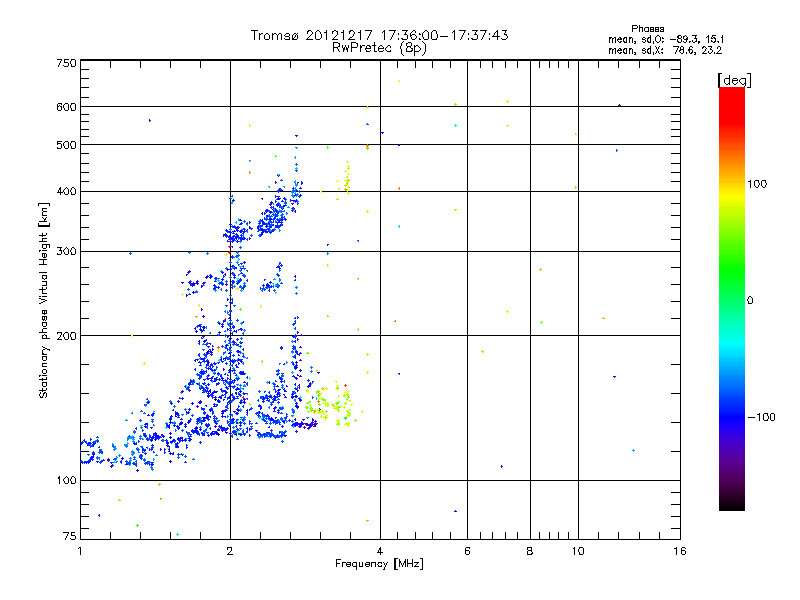Click the 'mean, sd,X: 78.6, 23.2' line
The image size is (800, 600).
665,50
